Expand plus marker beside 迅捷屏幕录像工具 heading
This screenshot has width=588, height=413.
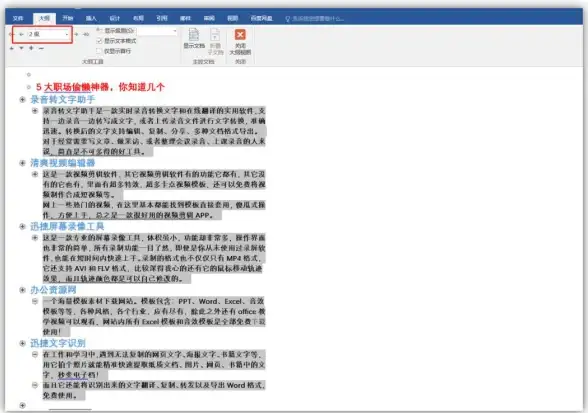pyautogui.click(x=22, y=226)
